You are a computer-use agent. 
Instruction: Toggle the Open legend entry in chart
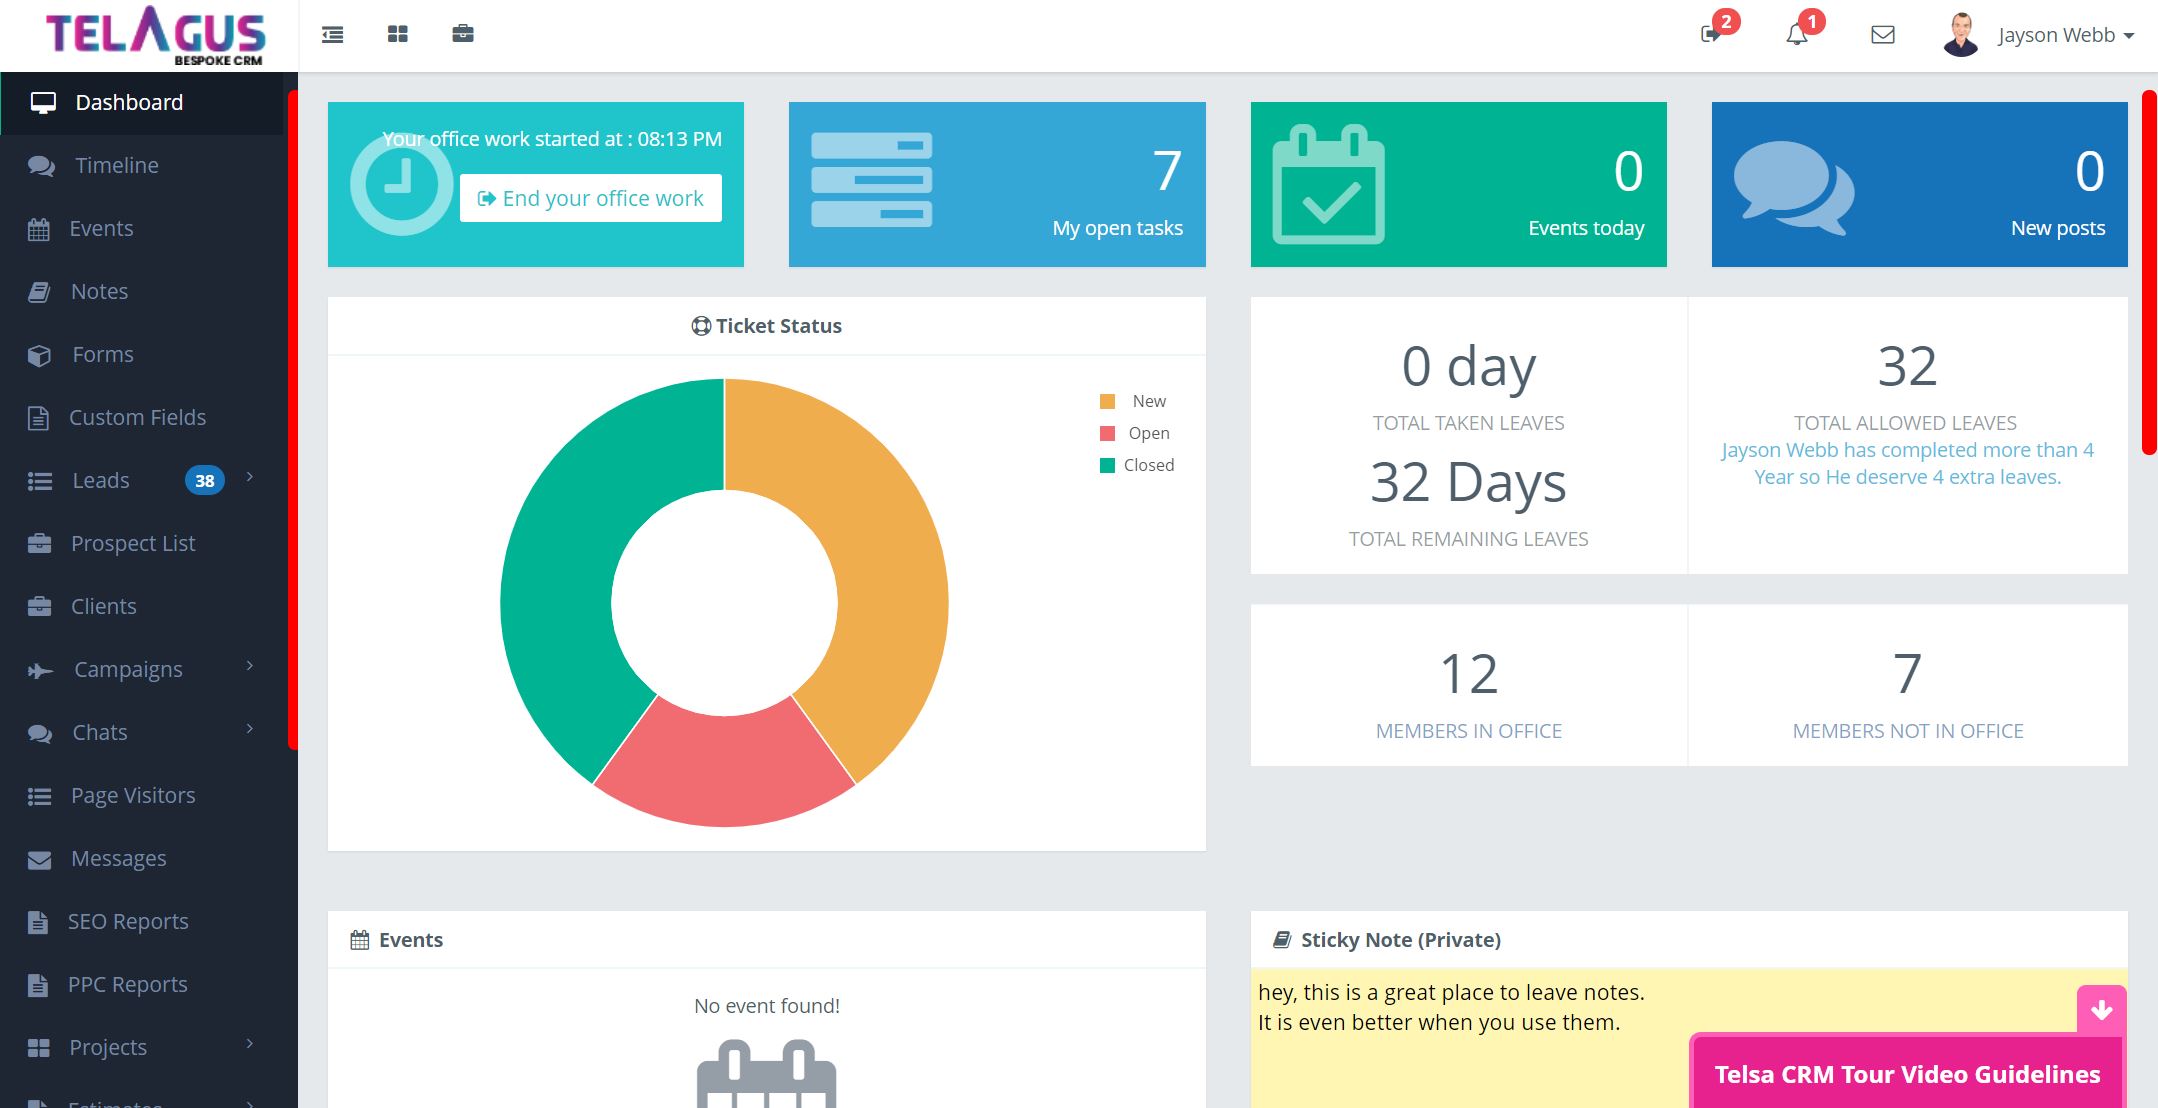point(1148,433)
